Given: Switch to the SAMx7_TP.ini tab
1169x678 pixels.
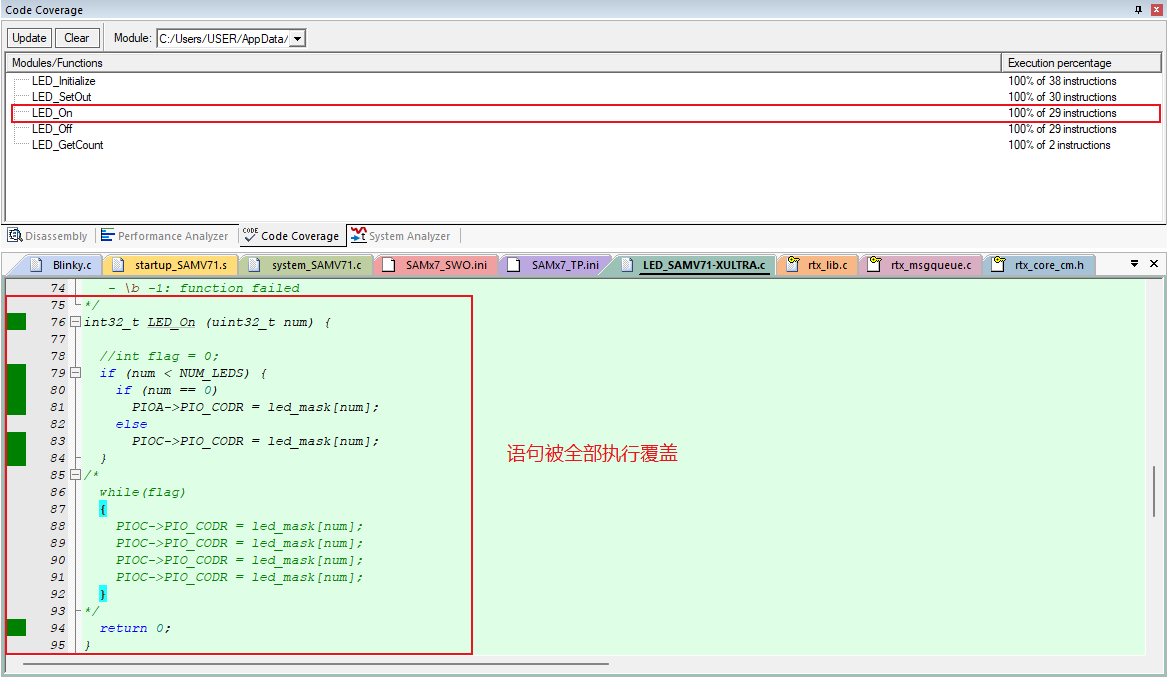Looking at the screenshot, I should tap(565, 265).
